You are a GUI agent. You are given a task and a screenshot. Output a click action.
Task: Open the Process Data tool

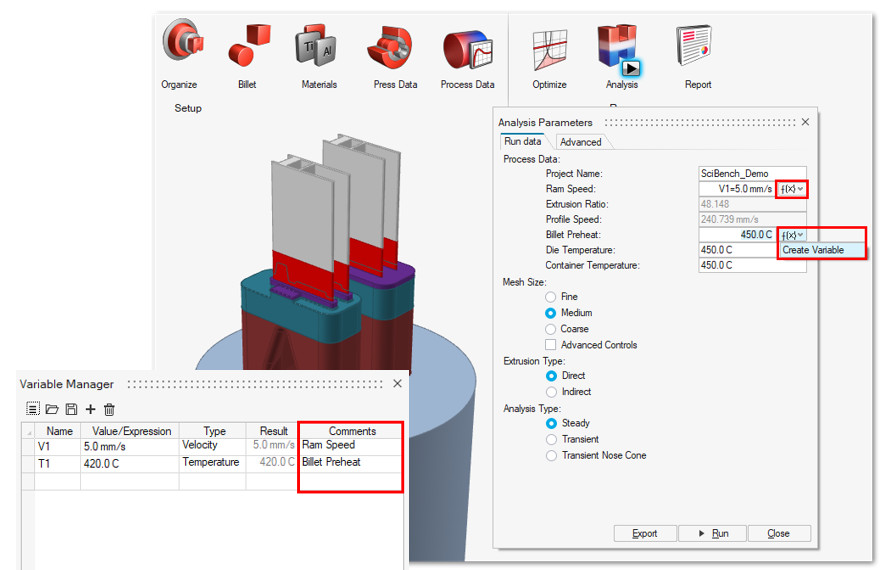tap(467, 45)
